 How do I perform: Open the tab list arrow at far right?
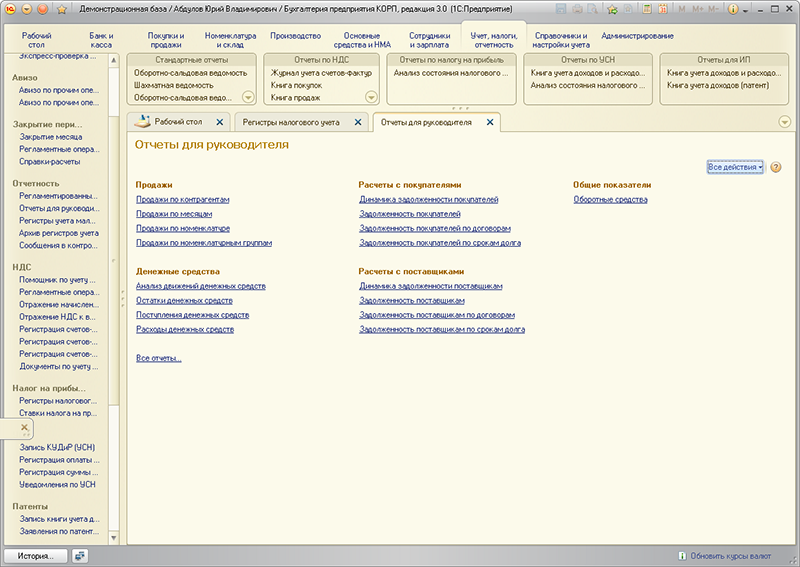point(784,122)
